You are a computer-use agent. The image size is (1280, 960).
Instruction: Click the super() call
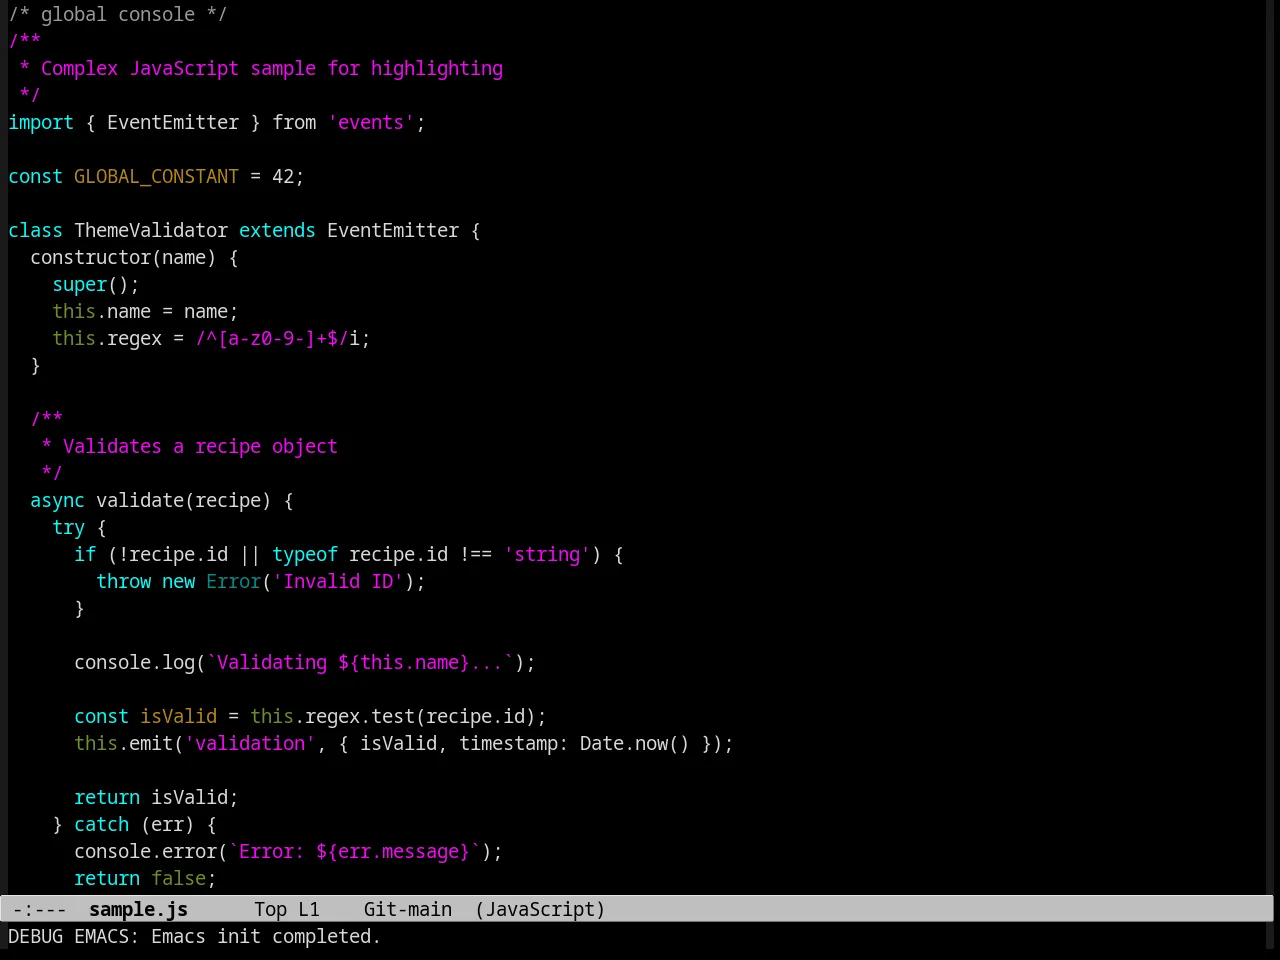[96, 284]
